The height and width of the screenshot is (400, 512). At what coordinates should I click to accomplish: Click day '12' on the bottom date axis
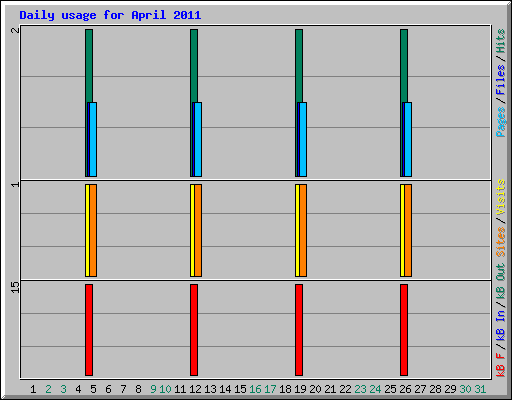[195, 389]
